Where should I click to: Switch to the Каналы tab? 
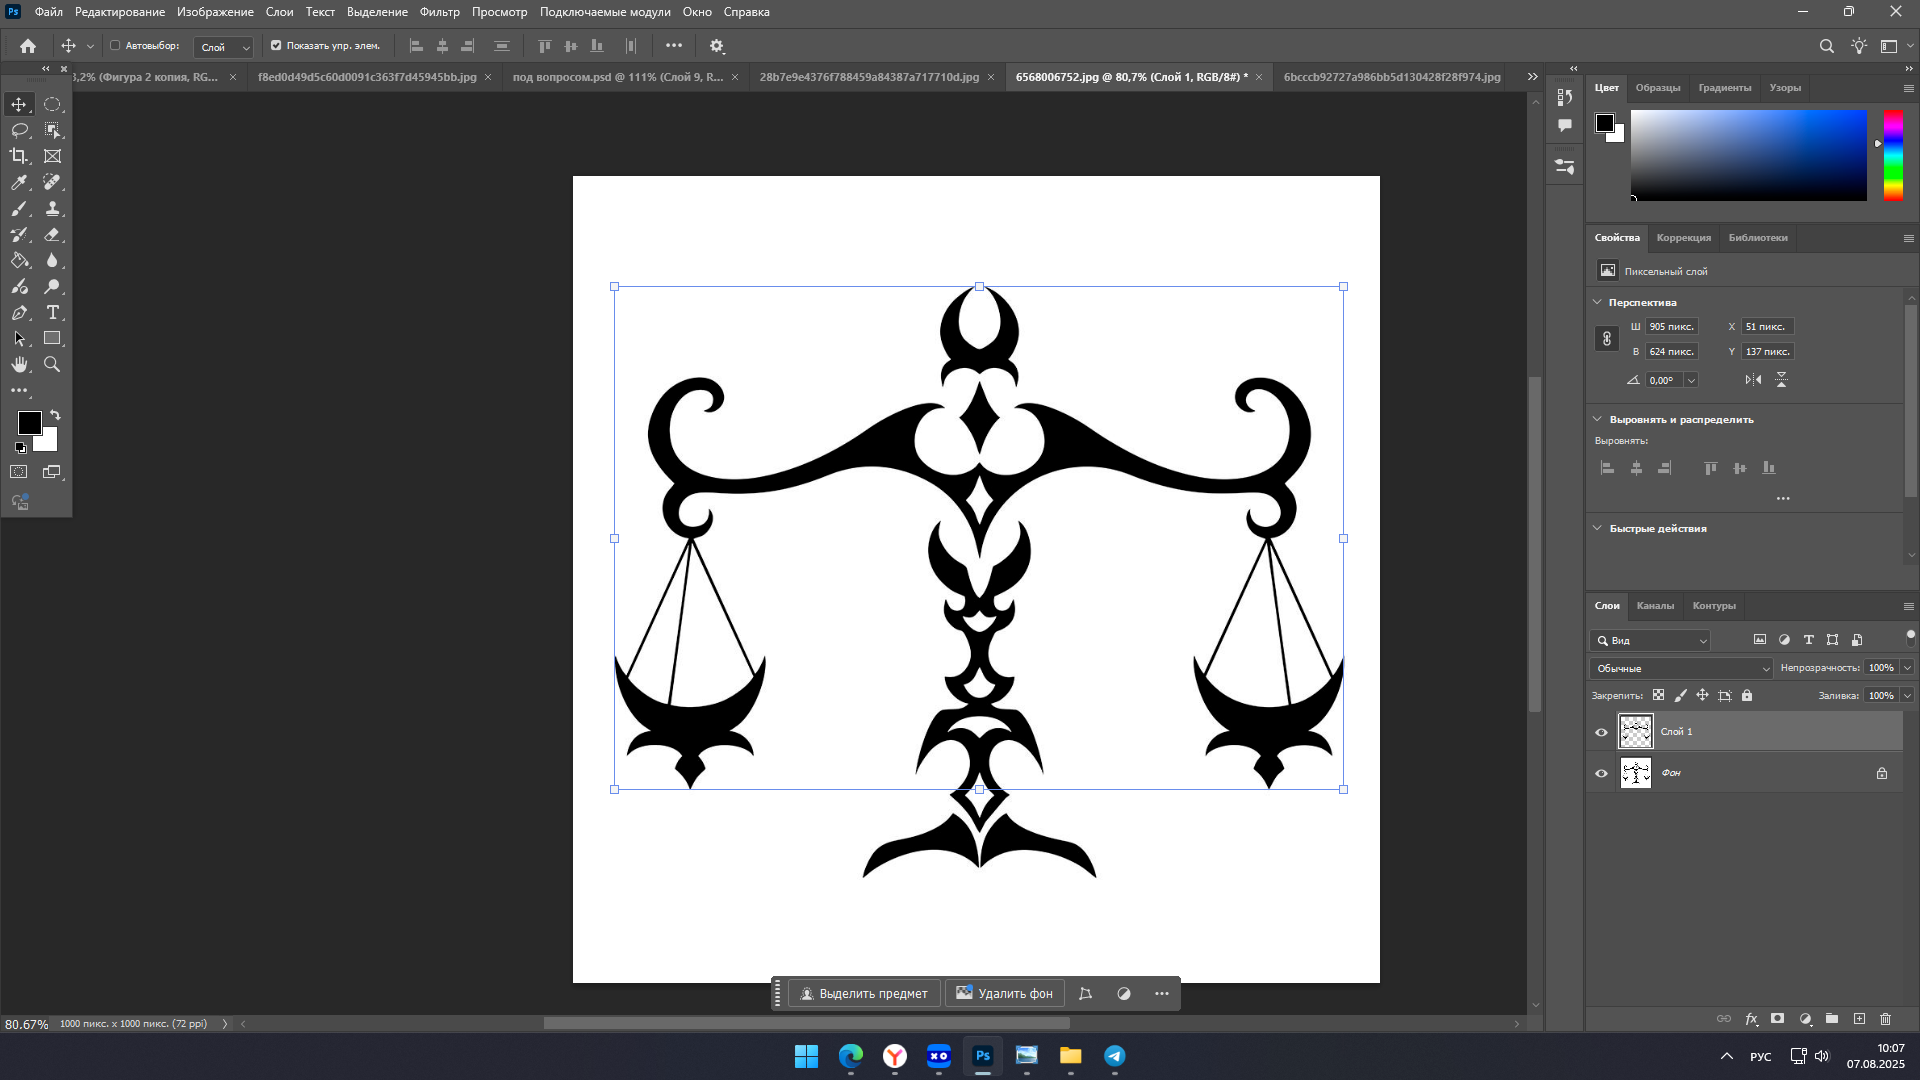coord(1654,606)
